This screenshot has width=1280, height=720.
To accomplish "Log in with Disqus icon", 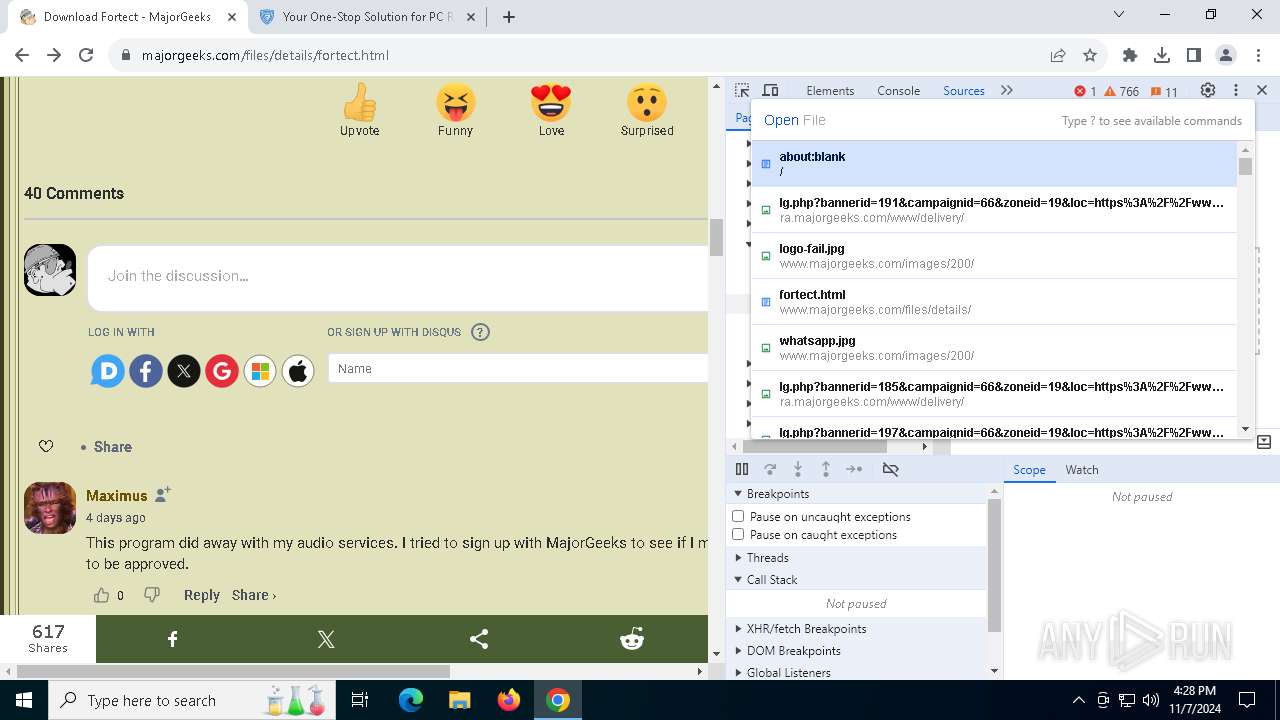I will pos(108,371).
